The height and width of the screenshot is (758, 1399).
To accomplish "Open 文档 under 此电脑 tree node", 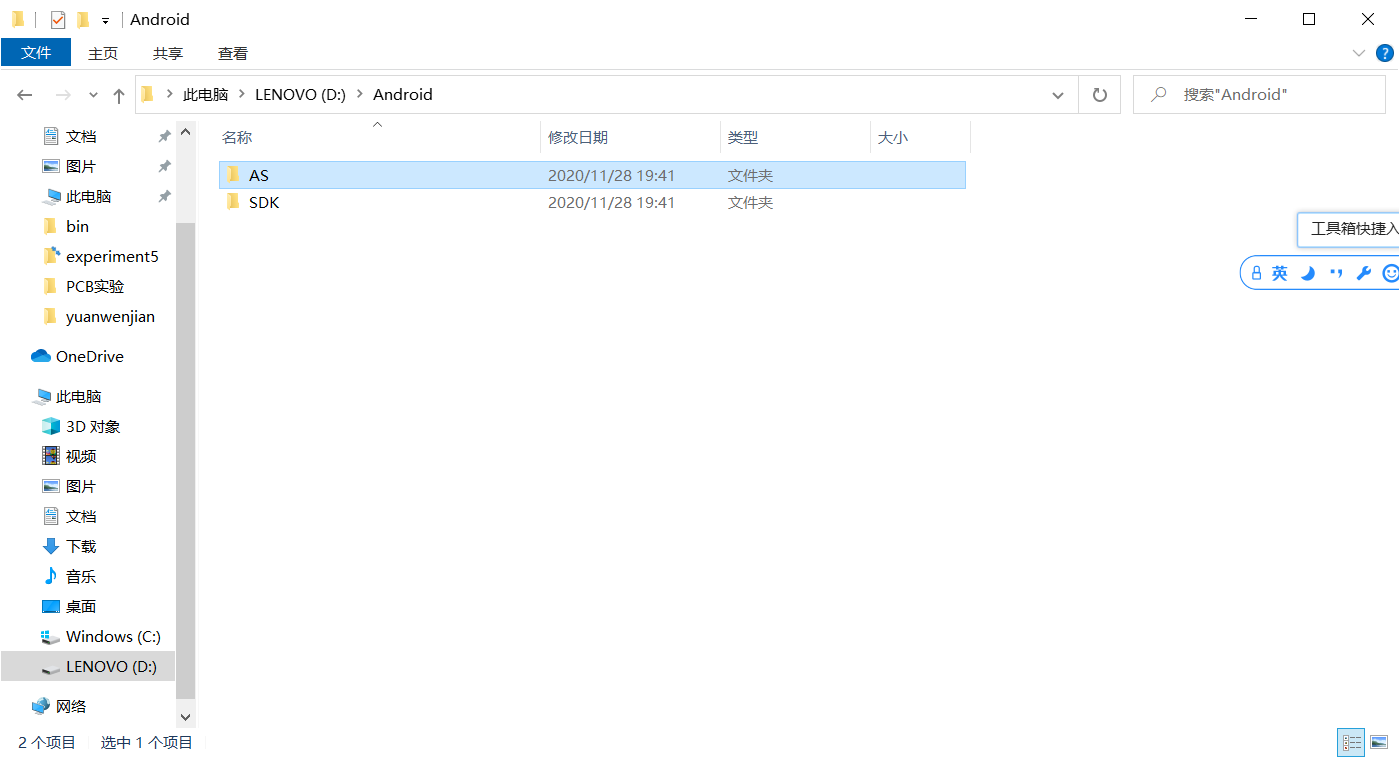I will [x=81, y=516].
